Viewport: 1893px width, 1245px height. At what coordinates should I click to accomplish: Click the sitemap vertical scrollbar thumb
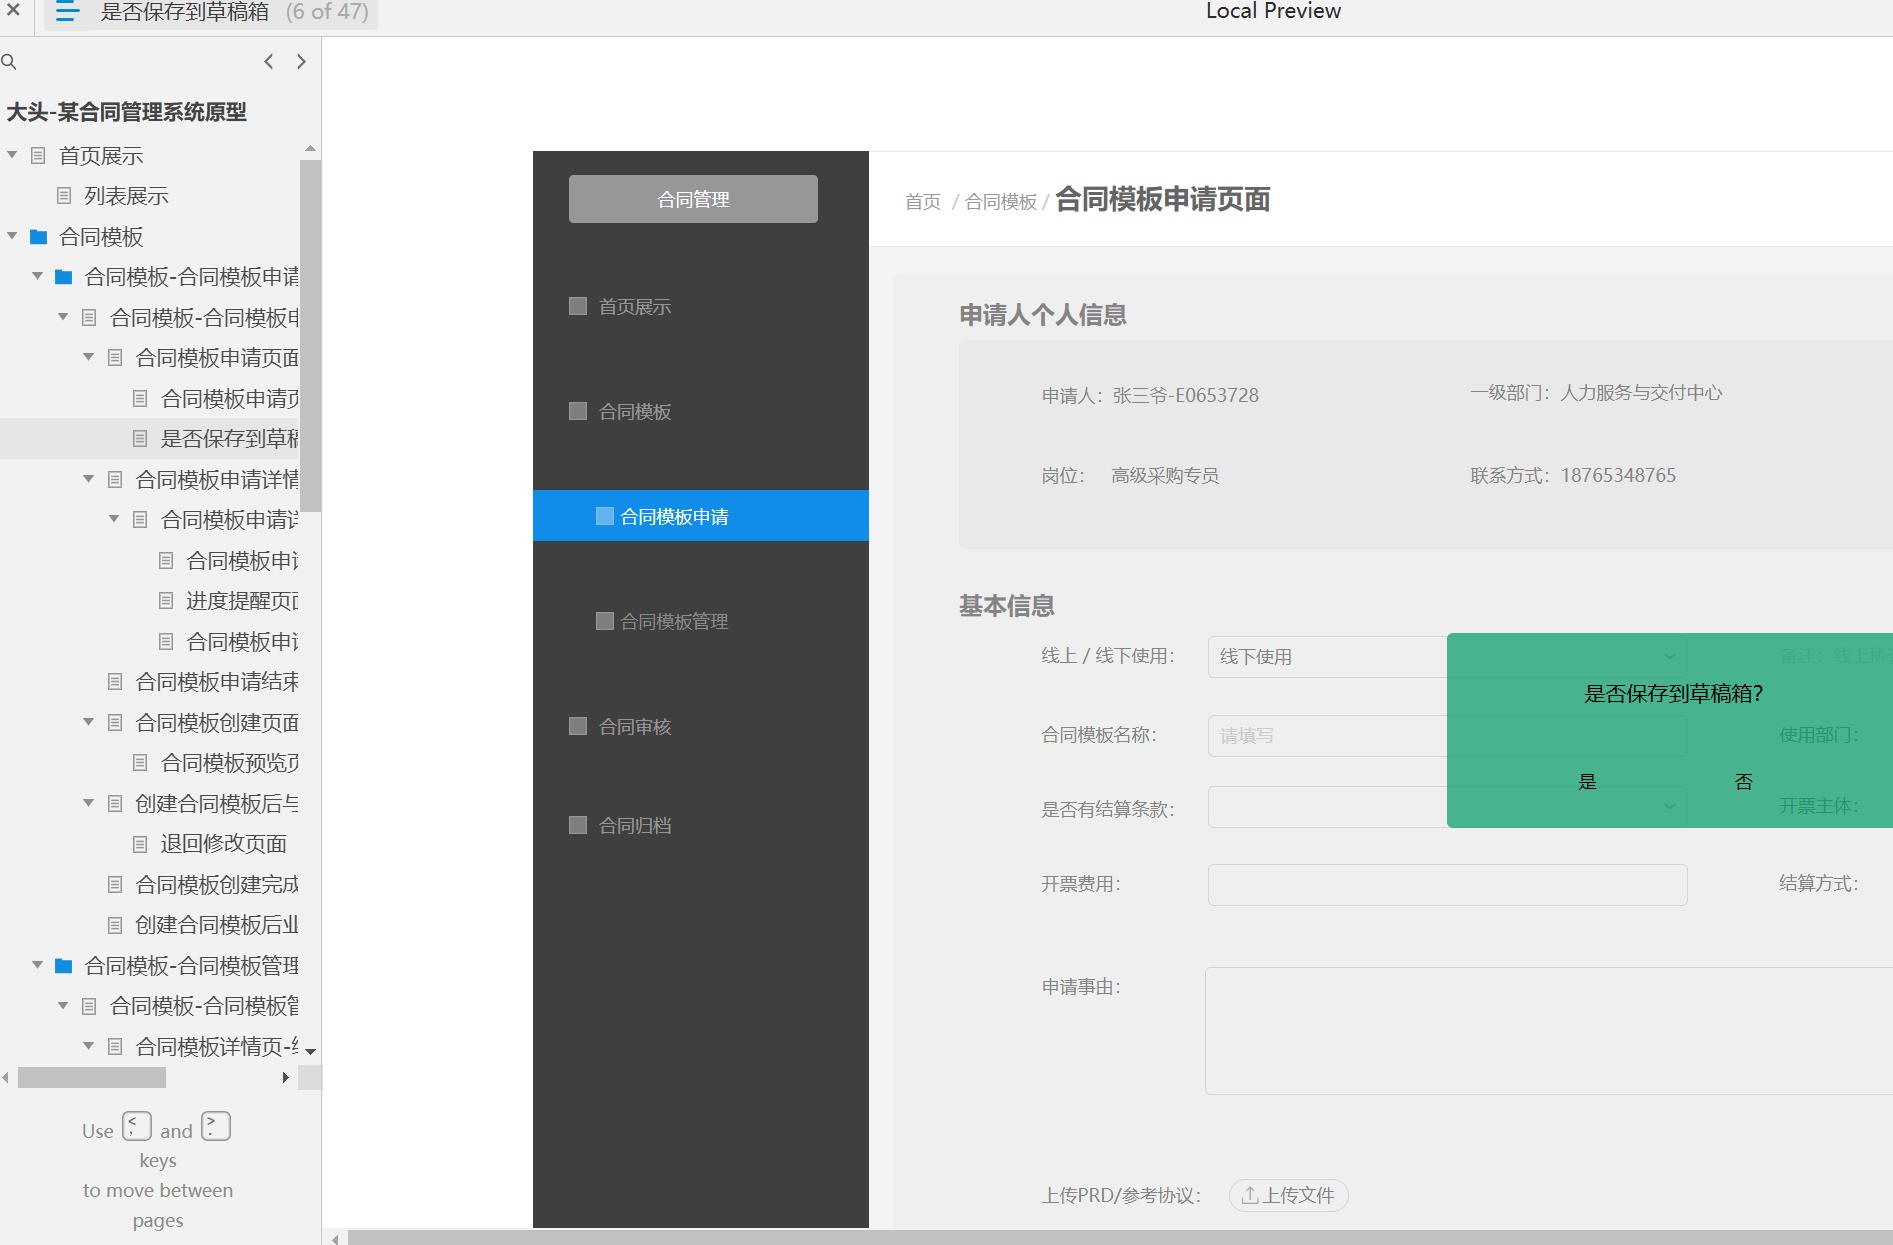[310, 335]
